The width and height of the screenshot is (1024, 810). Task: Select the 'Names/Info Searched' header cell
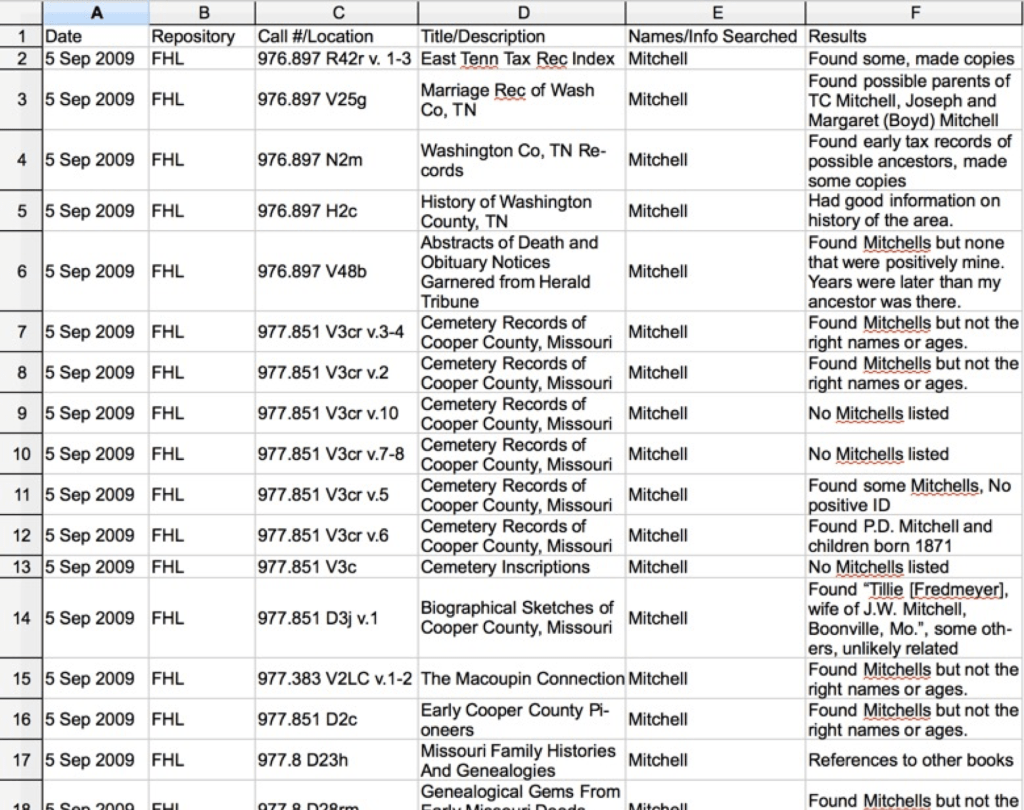713,36
